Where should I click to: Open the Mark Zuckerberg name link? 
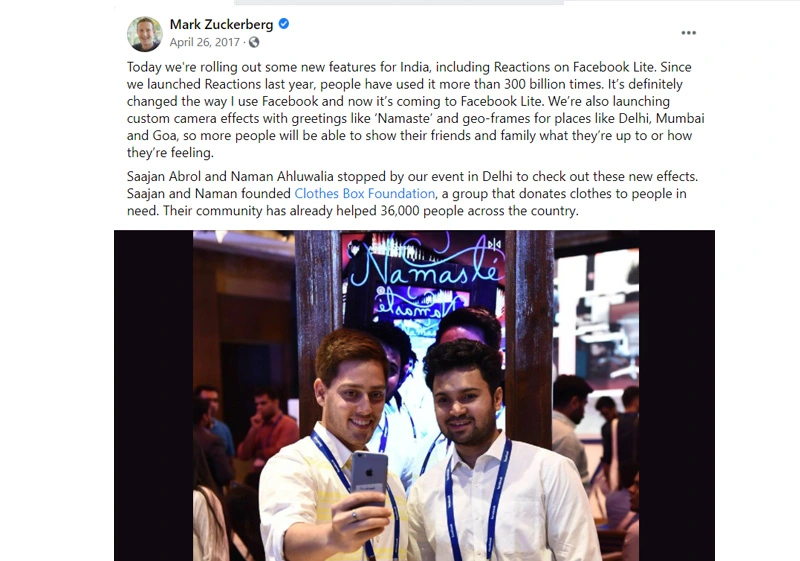(x=221, y=24)
